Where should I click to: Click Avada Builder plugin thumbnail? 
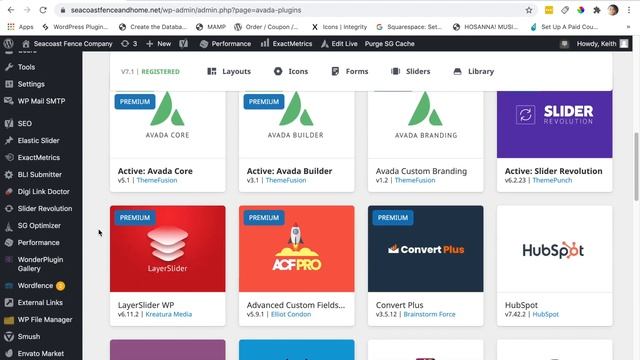coord(296,124)
